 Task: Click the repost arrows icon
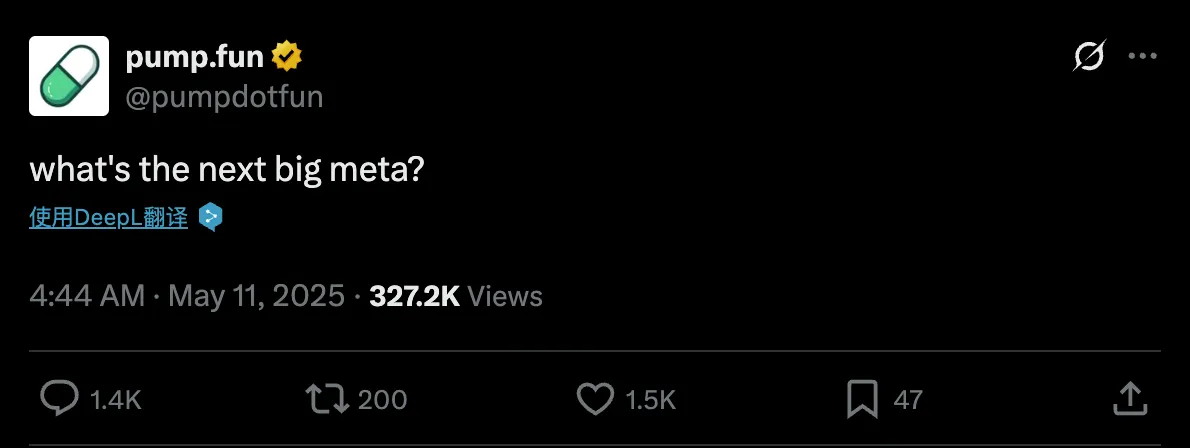[327, 399]
